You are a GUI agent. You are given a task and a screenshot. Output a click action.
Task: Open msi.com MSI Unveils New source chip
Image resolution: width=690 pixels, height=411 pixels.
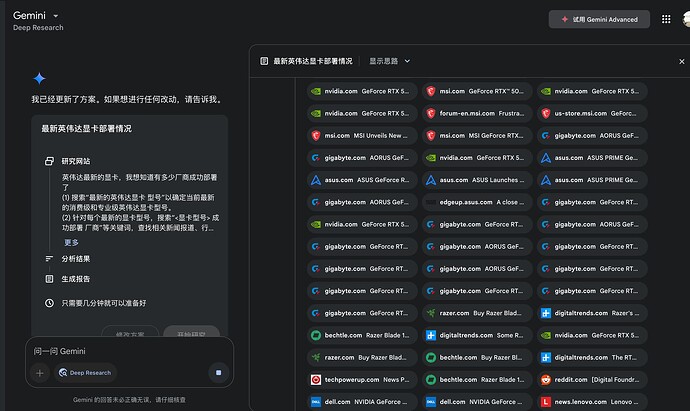pyautogui.click(x=362, y=136)
